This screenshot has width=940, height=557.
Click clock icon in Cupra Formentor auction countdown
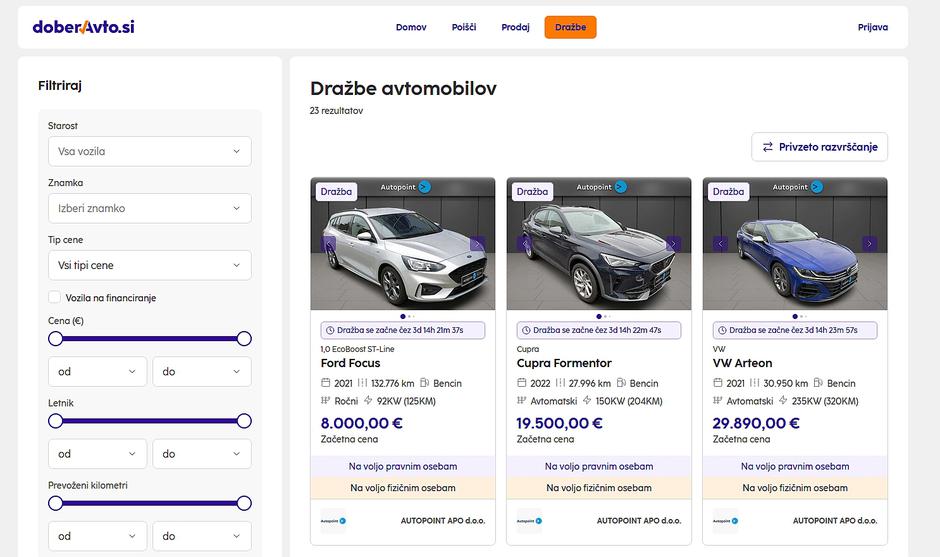[x=526, y=330]
